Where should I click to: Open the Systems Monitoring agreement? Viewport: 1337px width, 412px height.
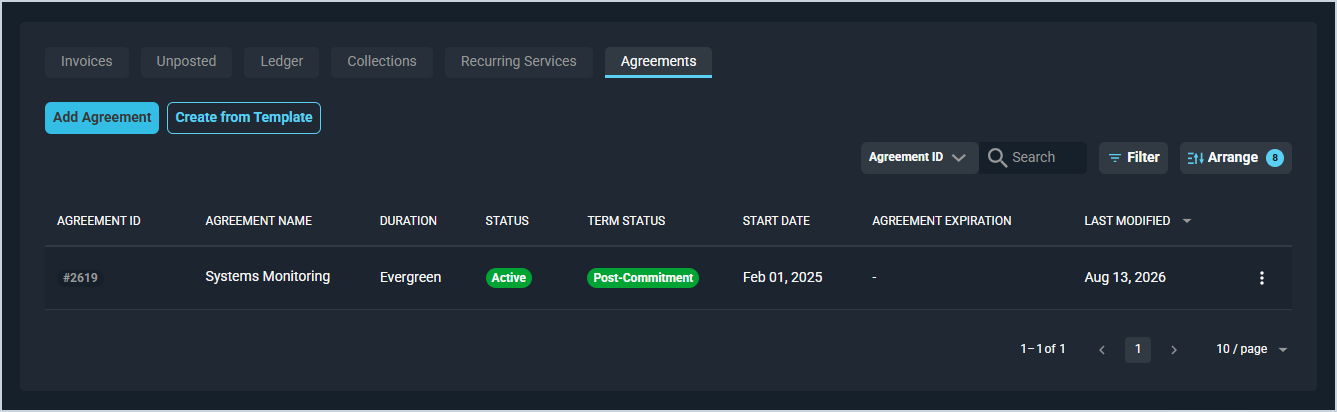point(267,276)
